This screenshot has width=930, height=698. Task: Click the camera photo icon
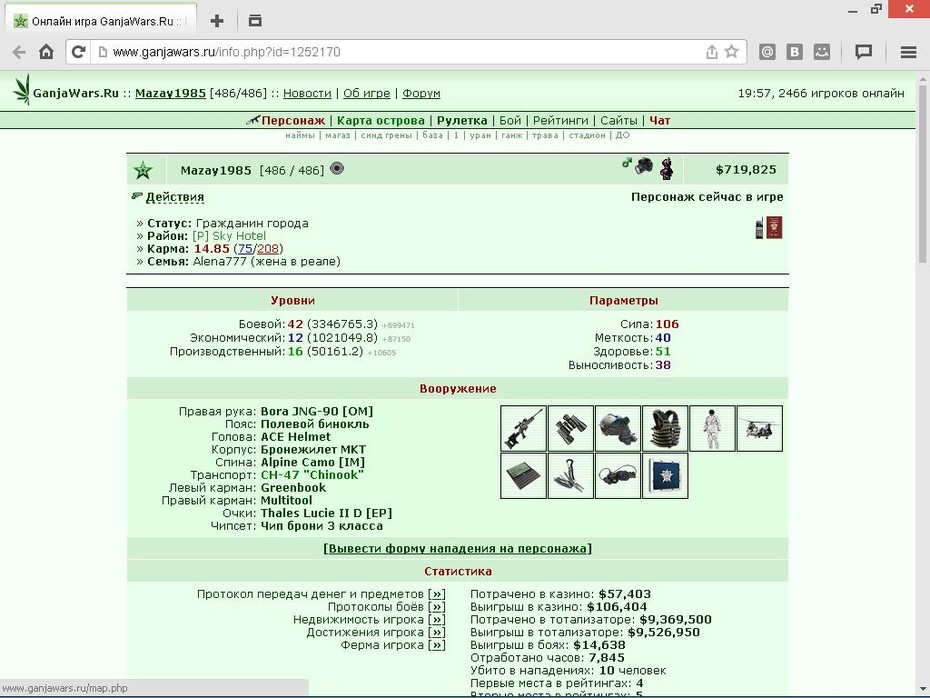[x=644, y=167]
